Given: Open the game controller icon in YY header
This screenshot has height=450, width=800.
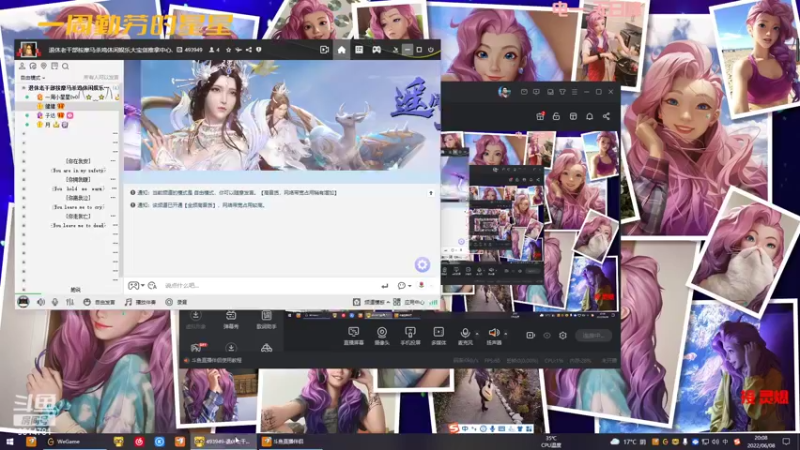Looking at the screenshot, I should (x=377, y=49).
